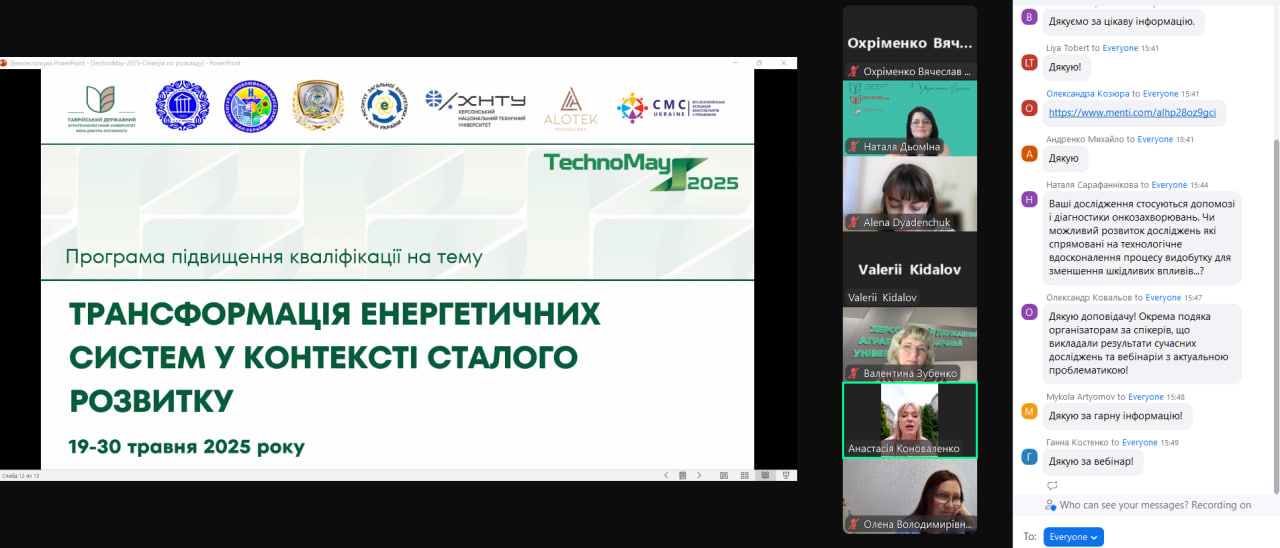Click the '19-30 травня 2025 року' date text
Image resolution: width=1280 pixels, height=548 pixels.
tap(187, 446)
